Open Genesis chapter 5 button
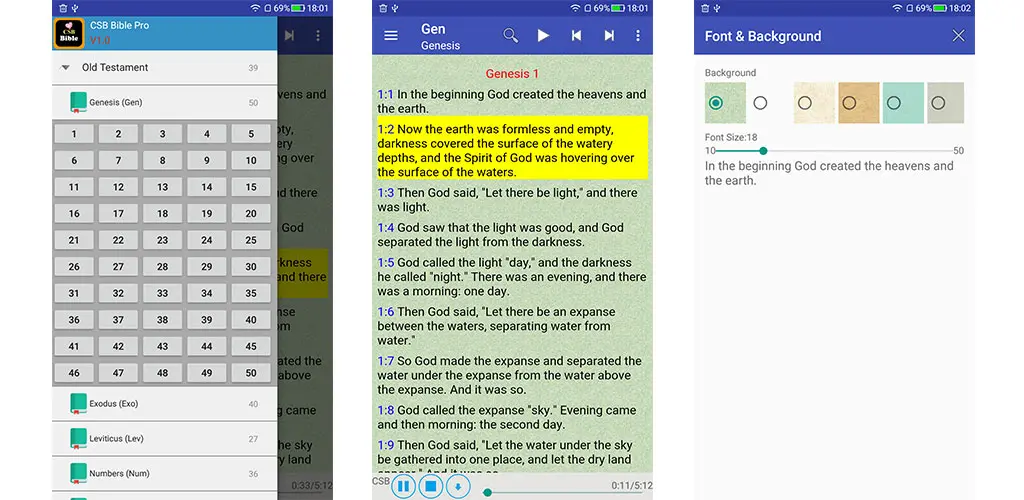The height and width of the screenshot is (500, 1024). [251, 134]
